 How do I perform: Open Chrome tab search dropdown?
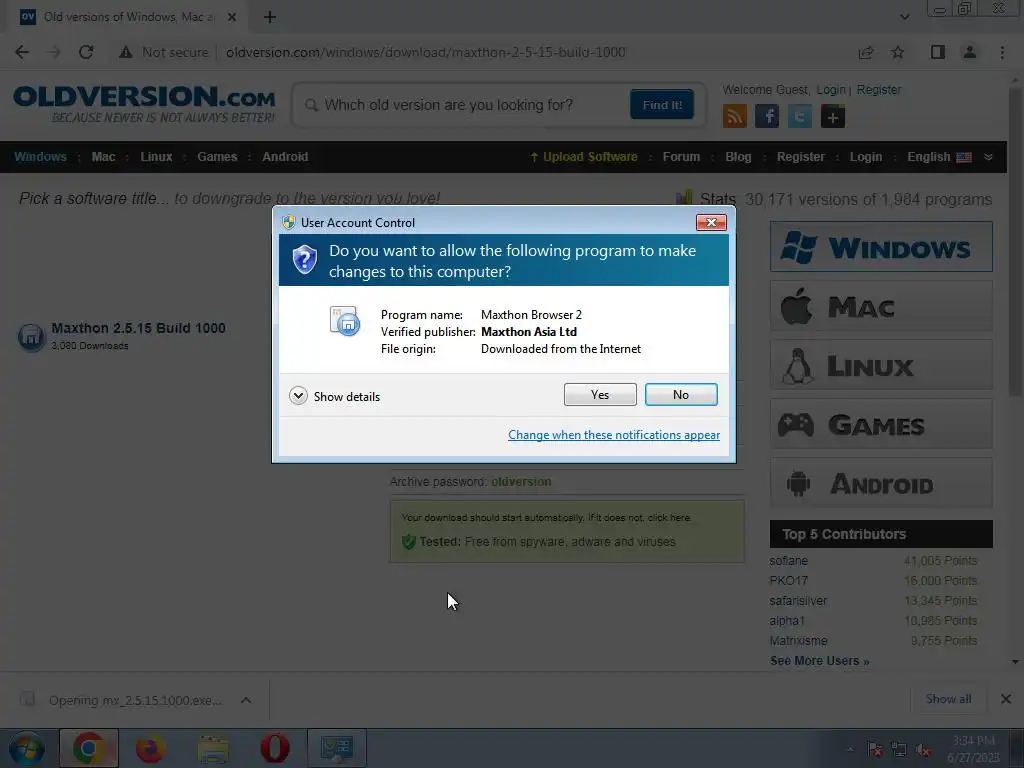pyautogui.click(x=904, y=17)
